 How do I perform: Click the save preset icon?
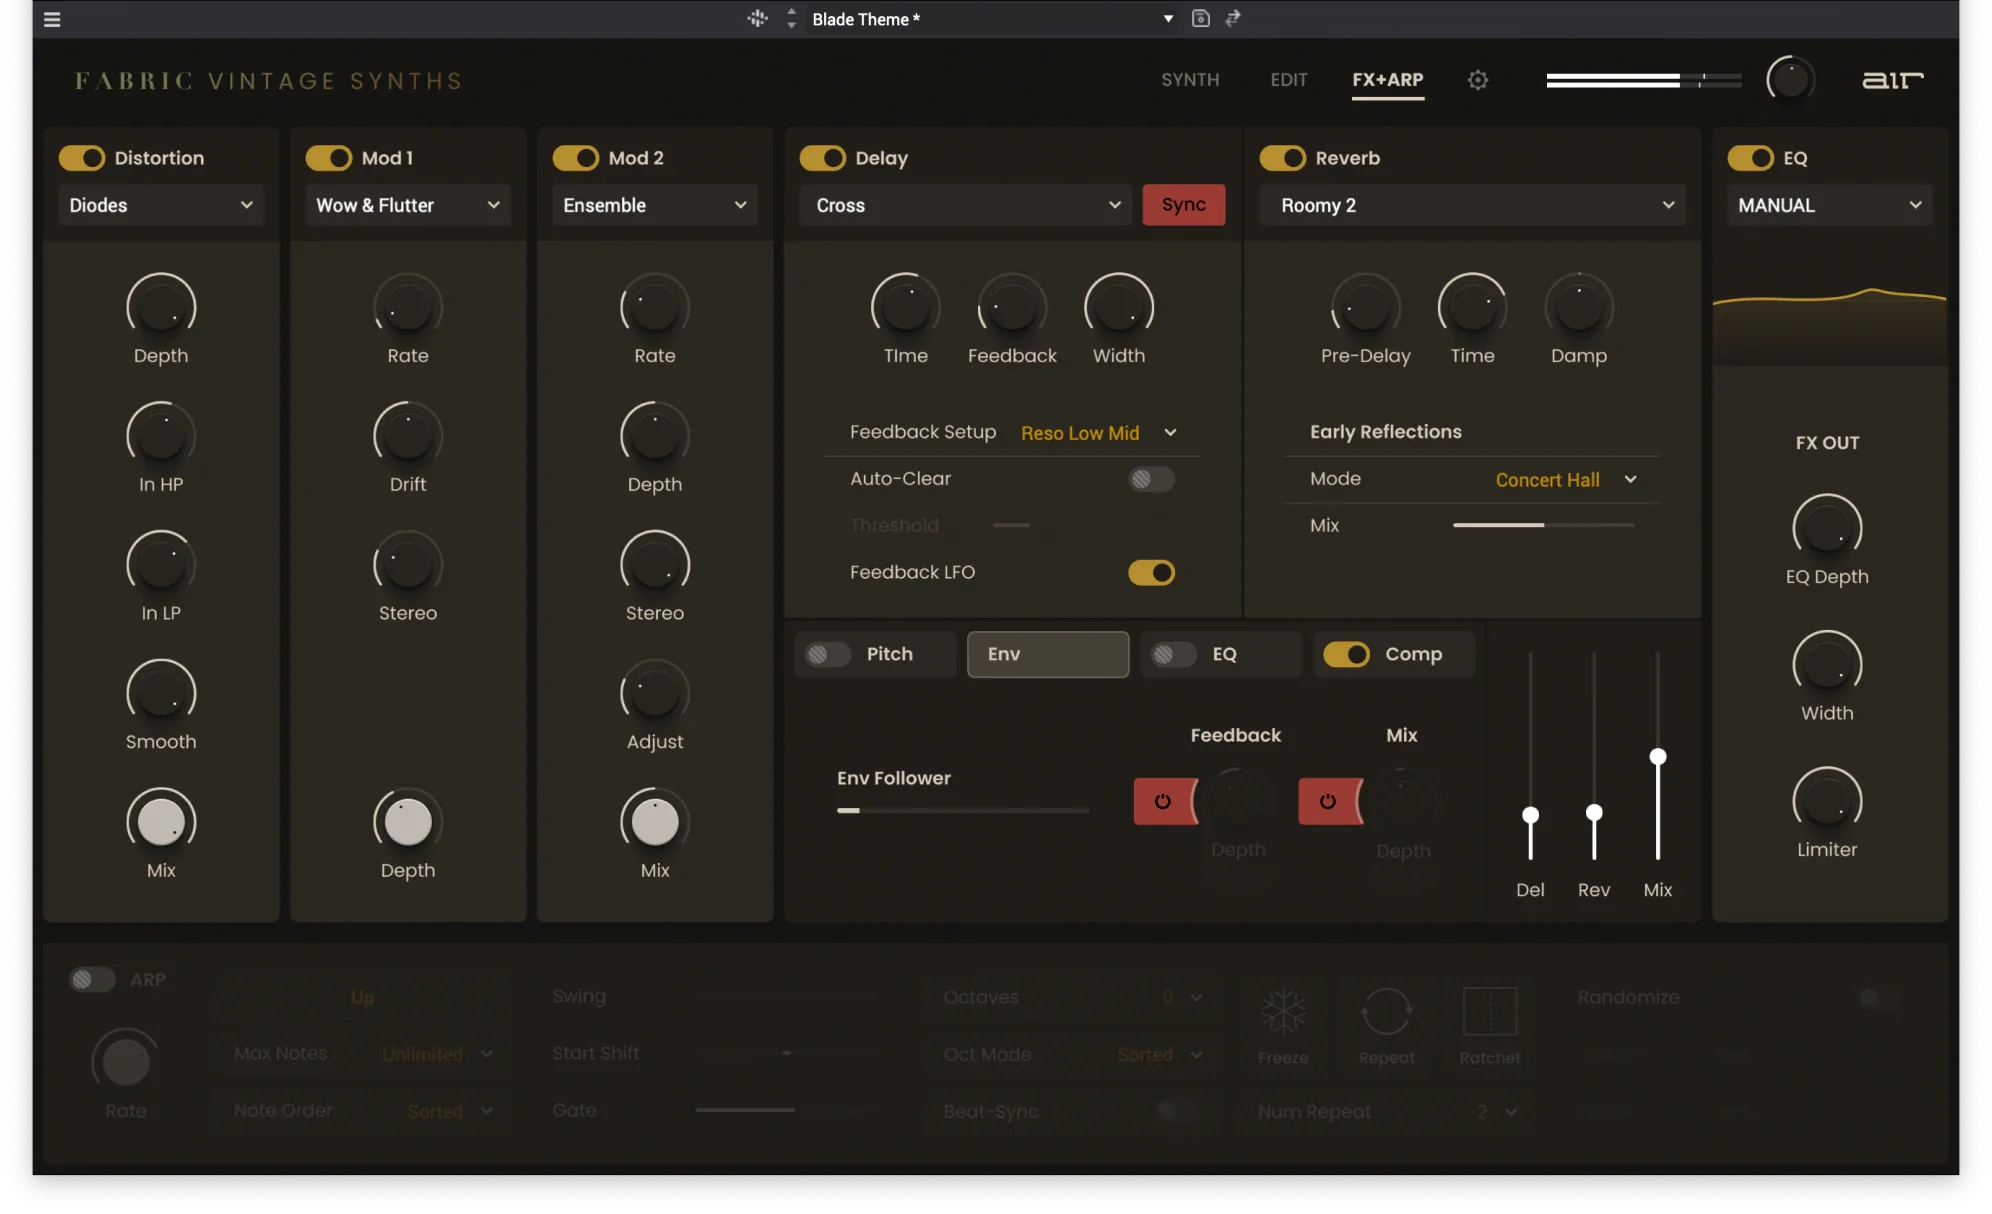1200,18
